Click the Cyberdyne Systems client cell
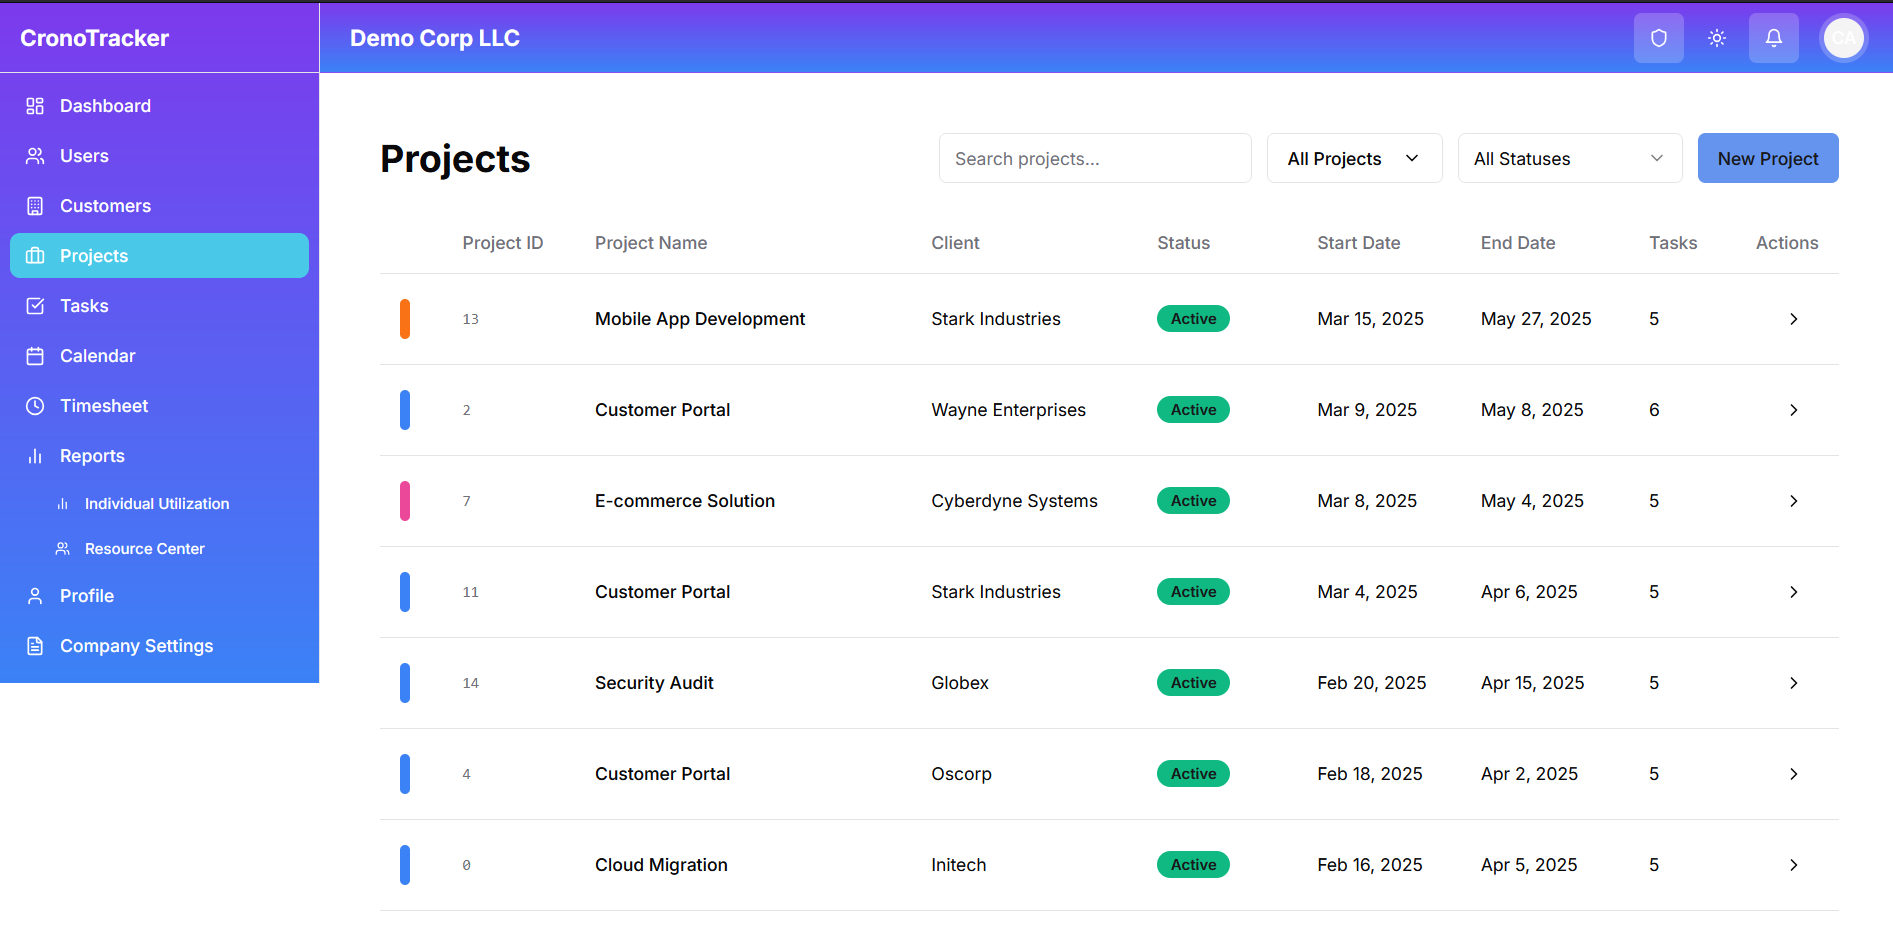 click(1014, 501)
